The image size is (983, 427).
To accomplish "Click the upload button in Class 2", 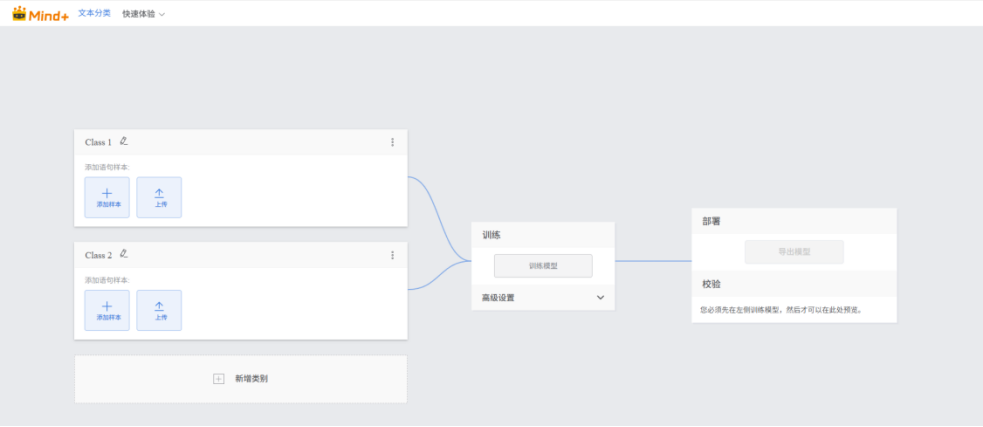I will point(159,310).
